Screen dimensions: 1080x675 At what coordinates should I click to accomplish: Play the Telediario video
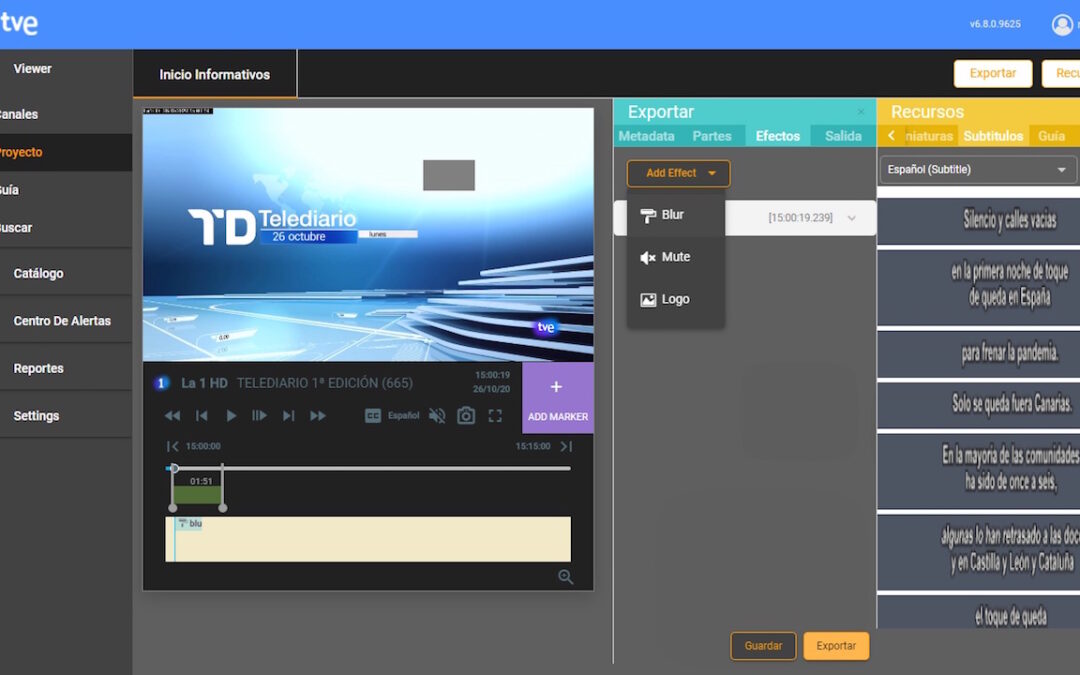pos(231,415)
